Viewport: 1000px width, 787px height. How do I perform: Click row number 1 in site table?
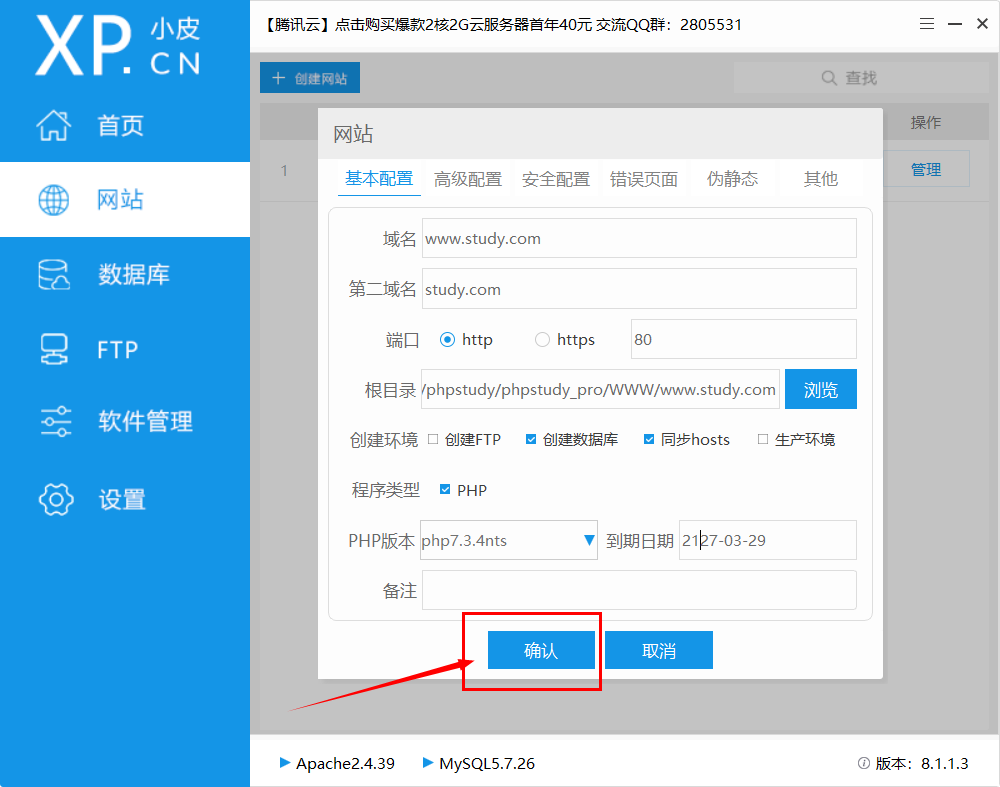pos(284,170)
